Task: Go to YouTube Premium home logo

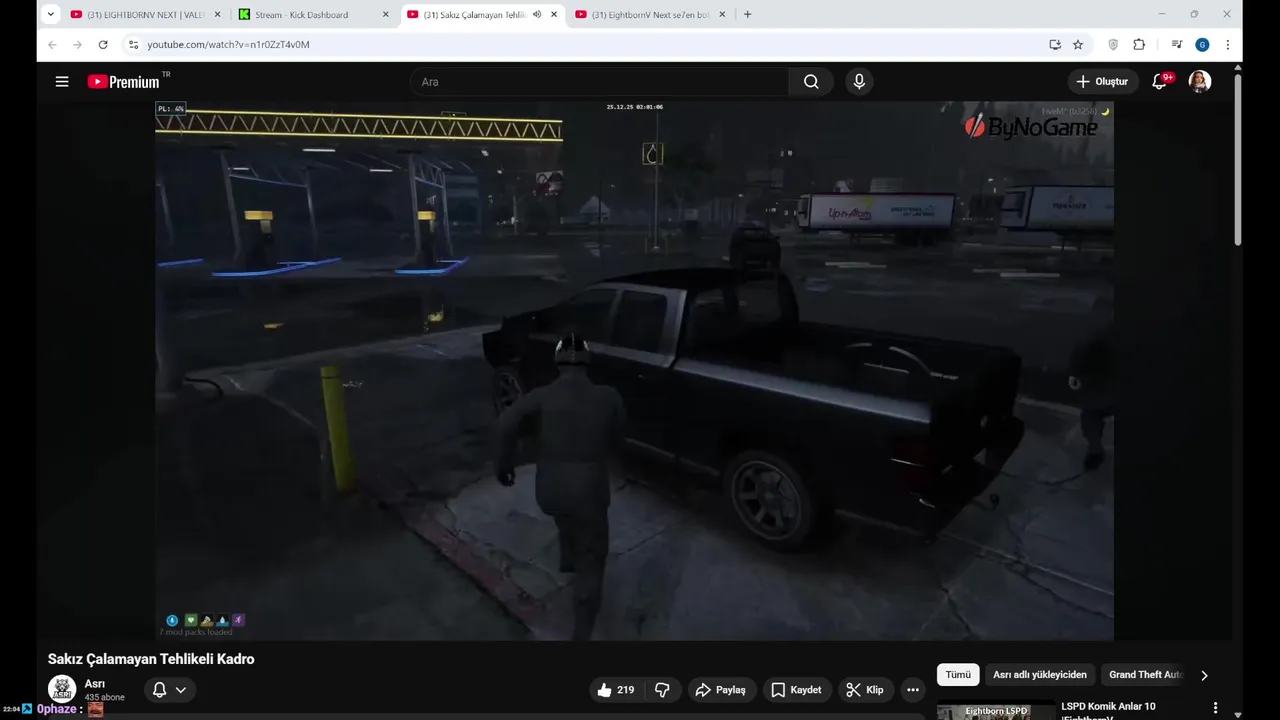Action: [123, 82]
